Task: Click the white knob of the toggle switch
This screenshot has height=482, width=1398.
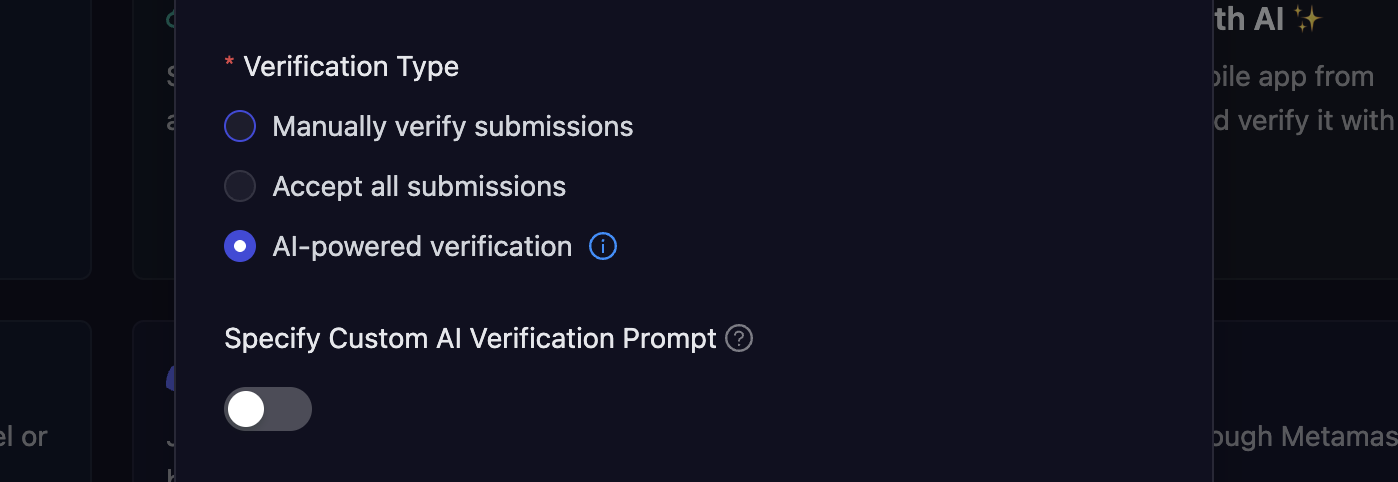Action: click(246, 409)
